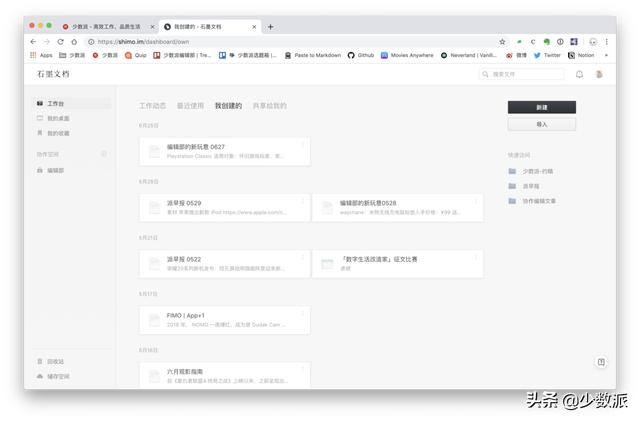Open more options on 派早报 0522 card
640x421 pixels.
point(302,258)
